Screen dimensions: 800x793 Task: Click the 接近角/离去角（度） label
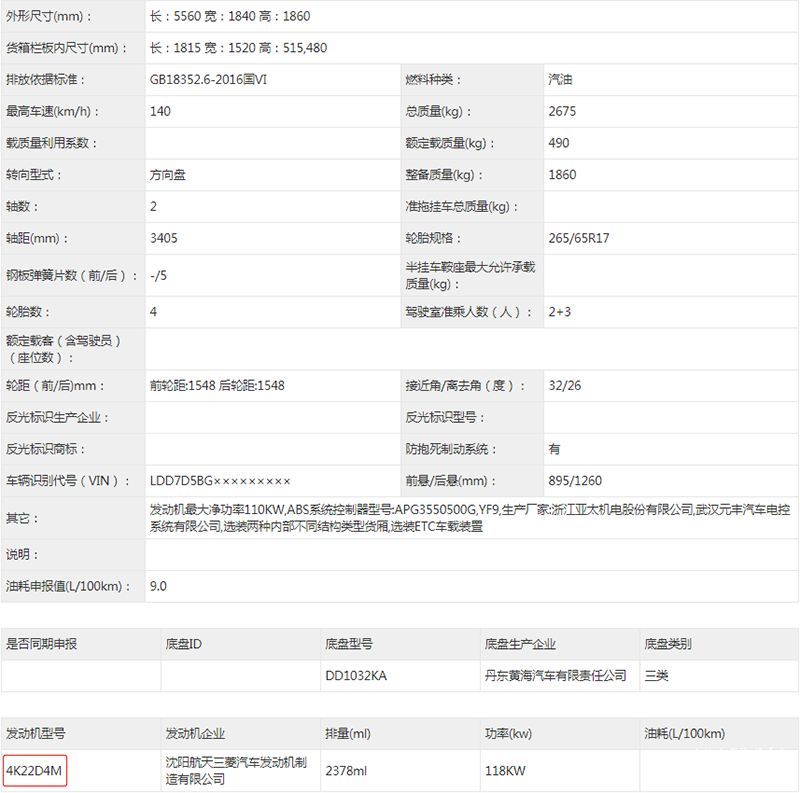pyautogui.click(x=465, y=385)
